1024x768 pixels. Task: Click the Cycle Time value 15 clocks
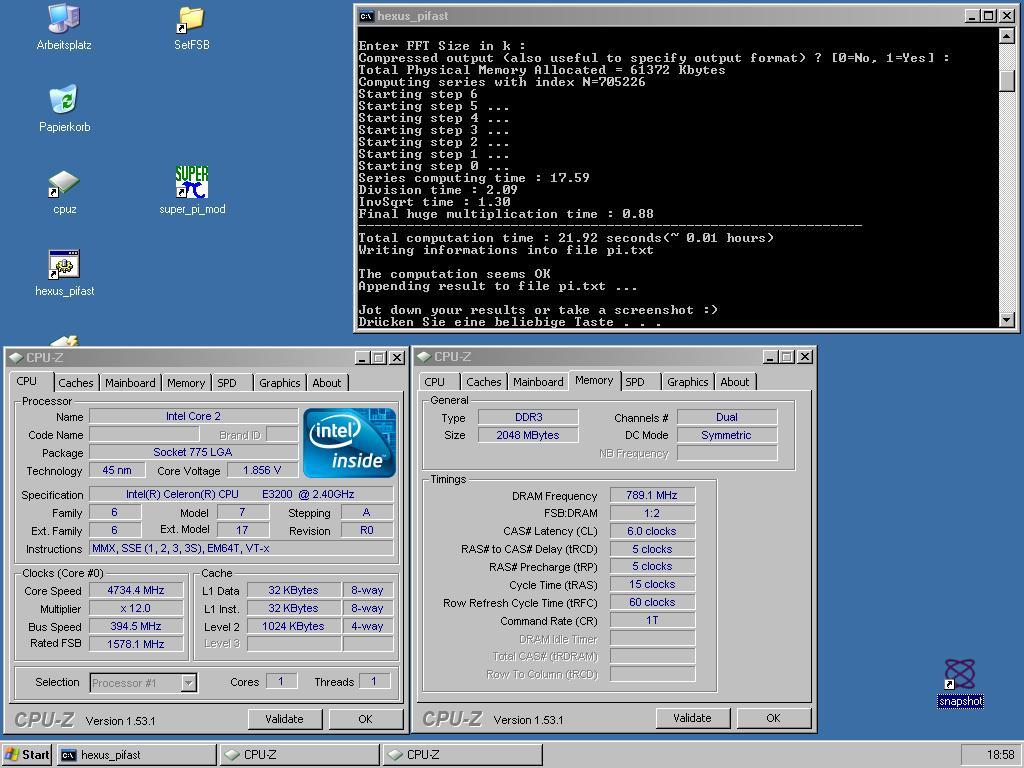[x=652, y=584]
